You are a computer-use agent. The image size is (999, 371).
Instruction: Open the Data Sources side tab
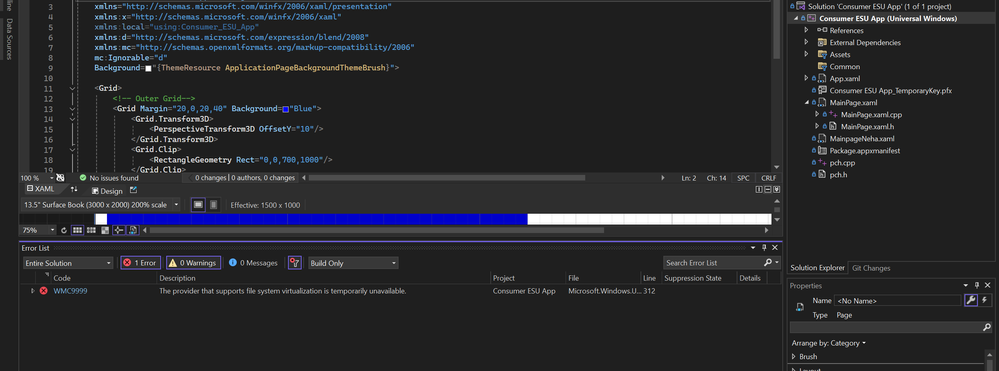9,39
